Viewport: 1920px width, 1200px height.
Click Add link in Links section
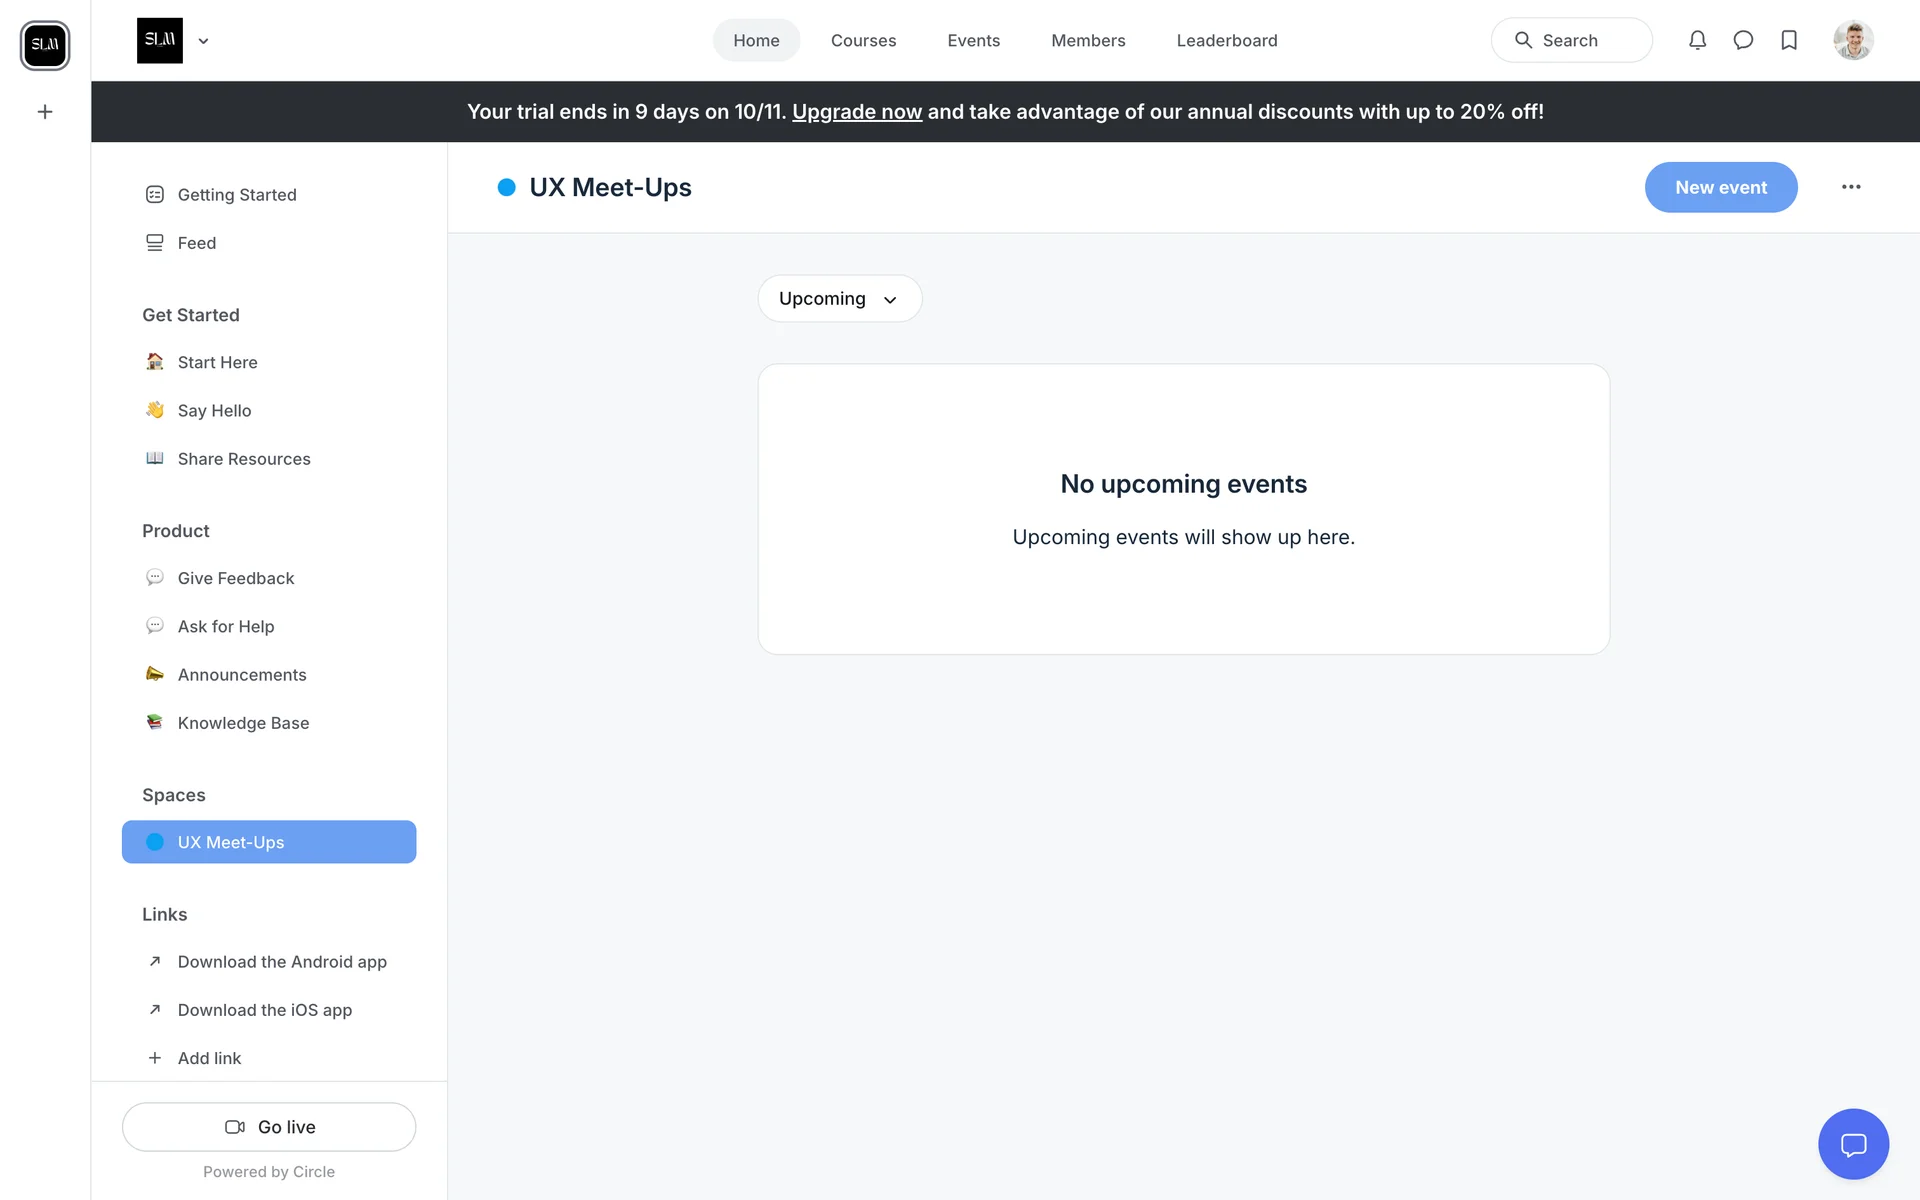209,1058
